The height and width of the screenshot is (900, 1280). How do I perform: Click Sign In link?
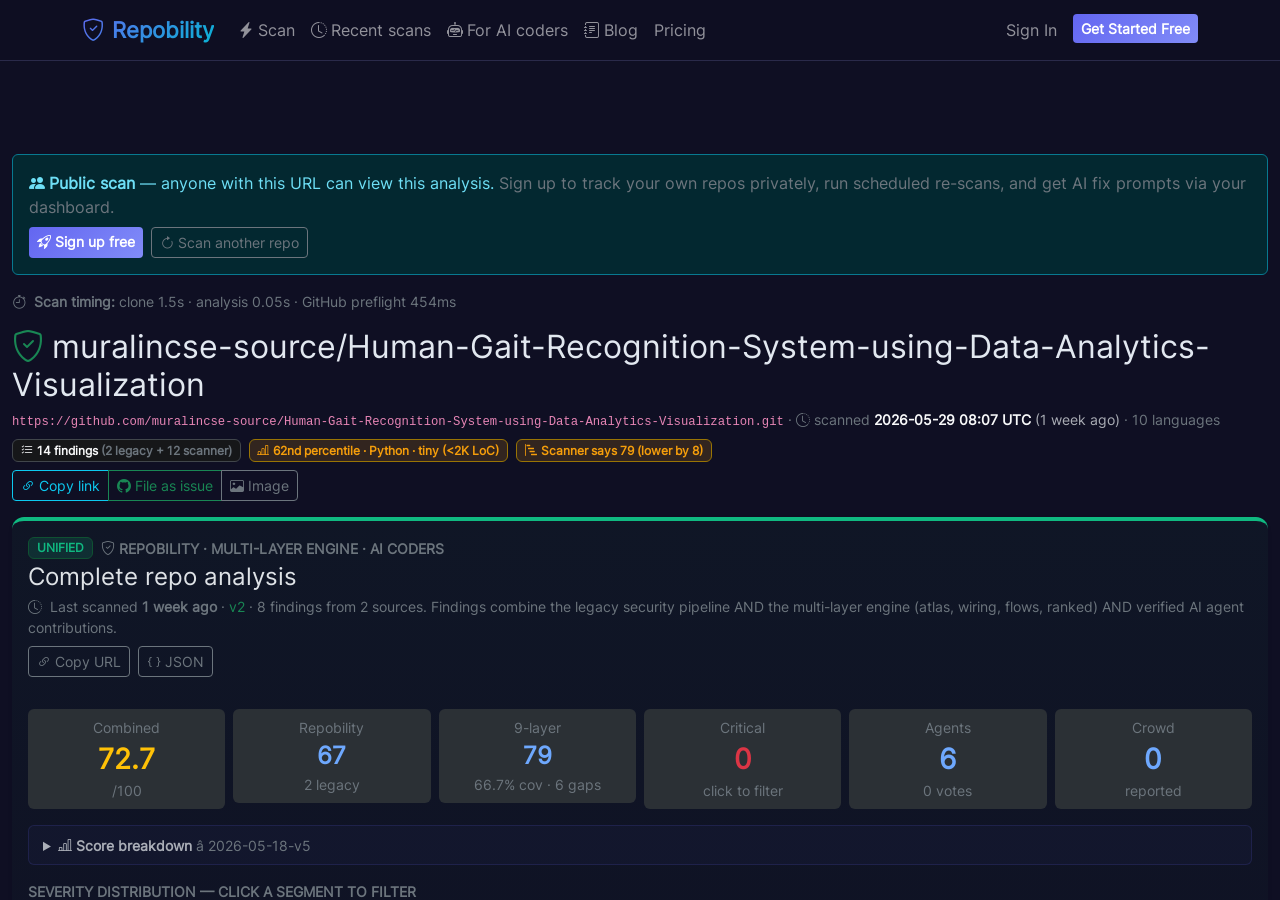tap(1031, 30)
